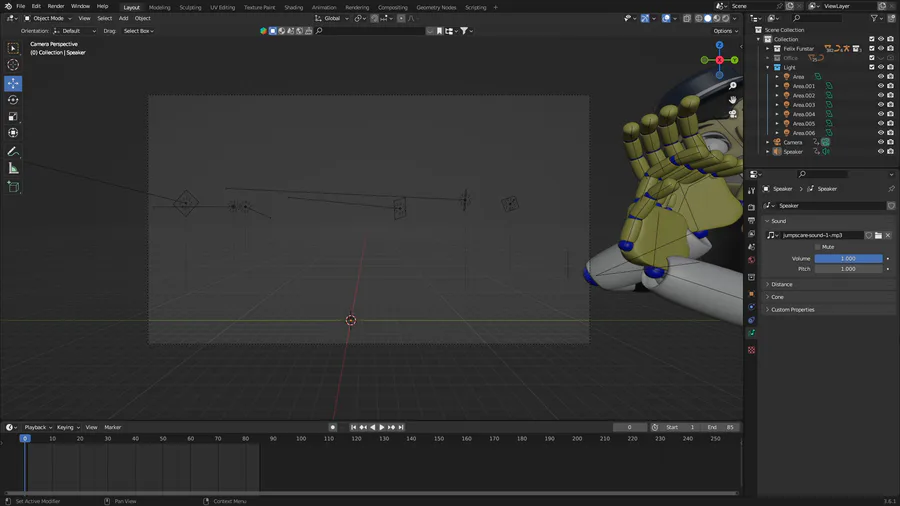
Task: Enable the Mute checkbox for the sound
Action: point(817,247)
